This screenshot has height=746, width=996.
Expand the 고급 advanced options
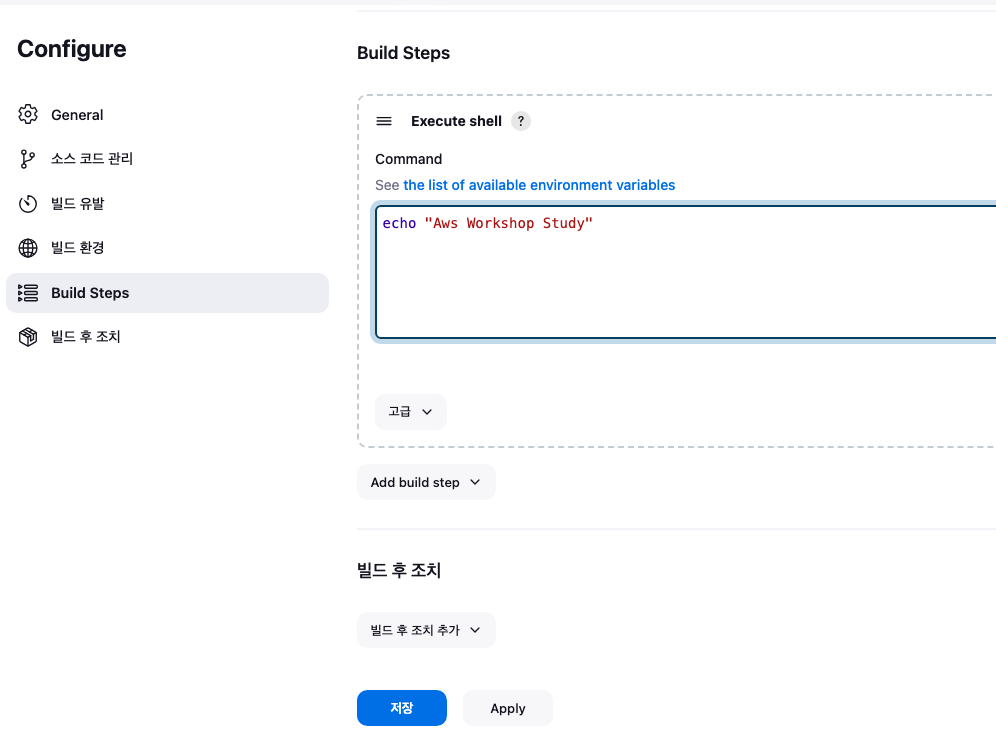coord(410,412)
